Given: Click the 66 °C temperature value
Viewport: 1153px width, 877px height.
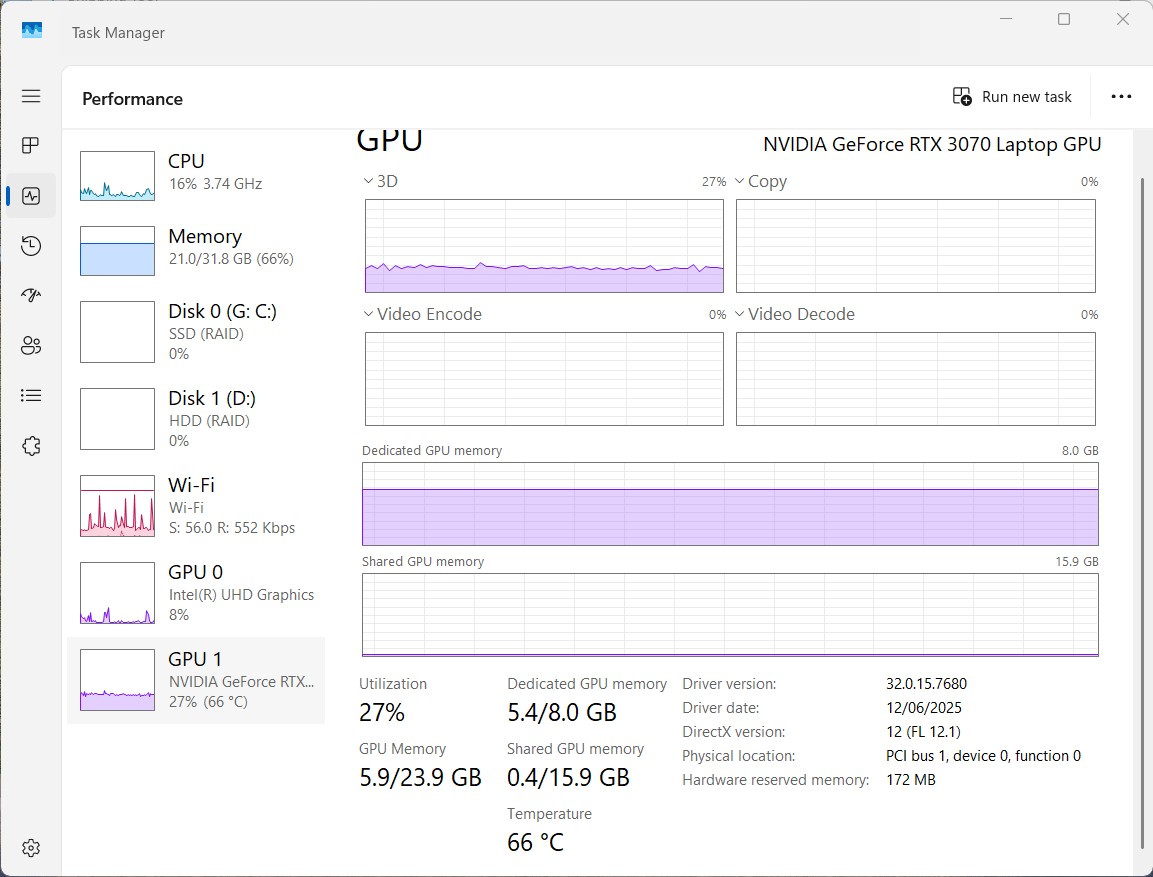Looking at the screenshot, I should (535, 842).
